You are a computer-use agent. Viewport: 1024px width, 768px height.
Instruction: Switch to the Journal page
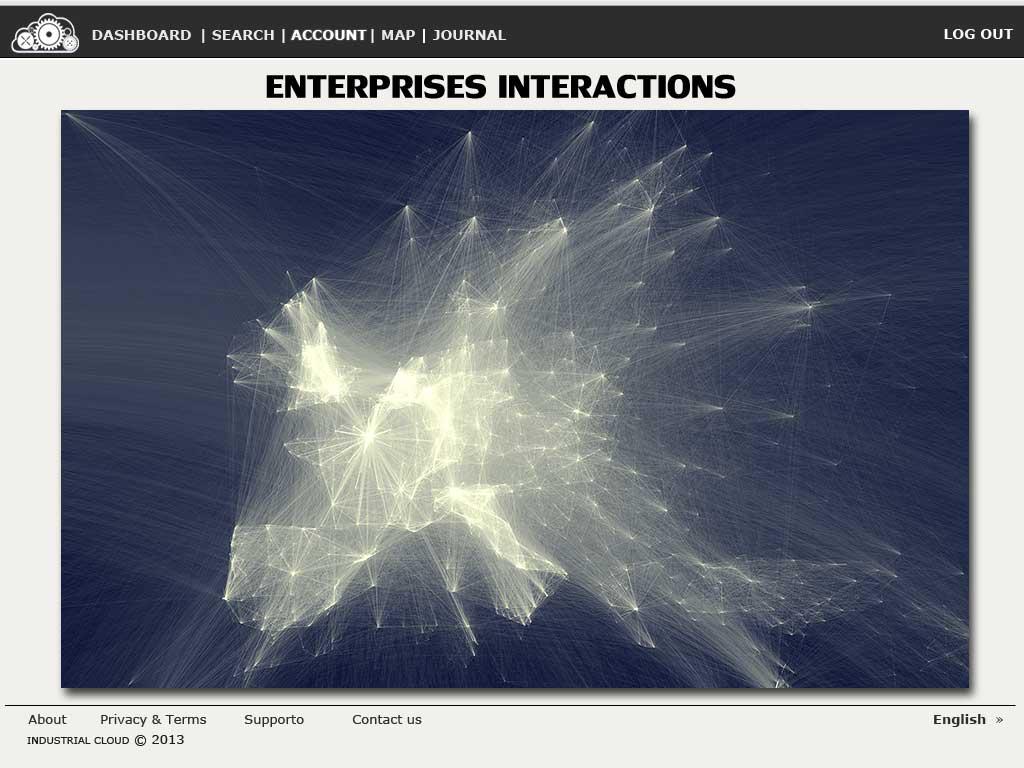[x=469, y=35]
